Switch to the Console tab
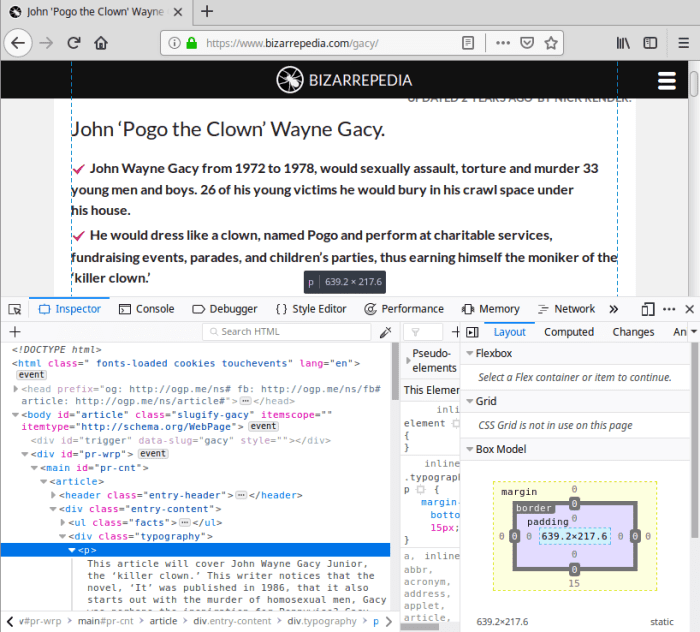 tap(146, 309)
